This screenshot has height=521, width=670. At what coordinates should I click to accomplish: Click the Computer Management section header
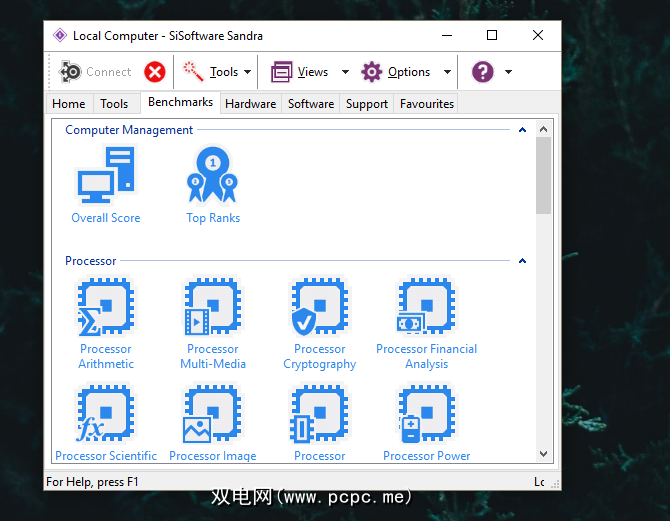129,130
